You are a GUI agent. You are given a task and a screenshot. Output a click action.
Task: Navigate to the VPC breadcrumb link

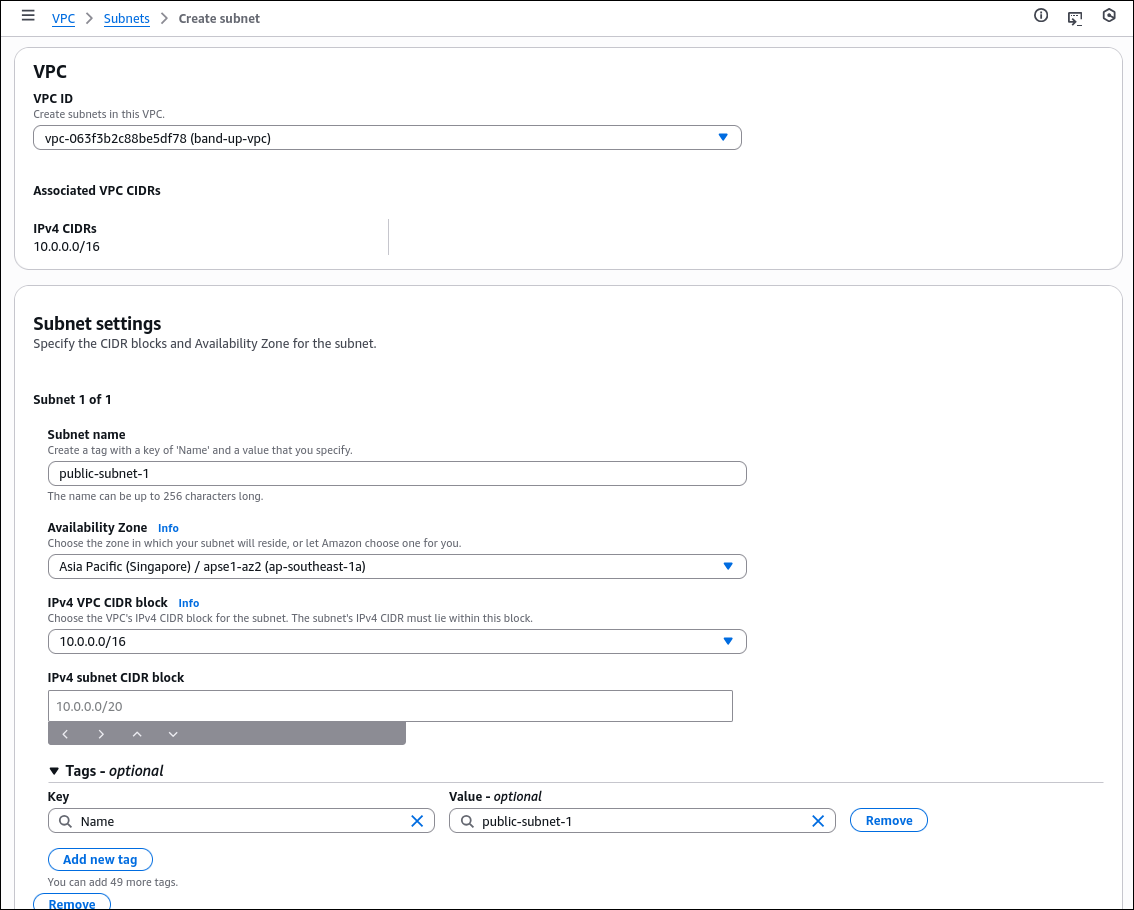63,18
